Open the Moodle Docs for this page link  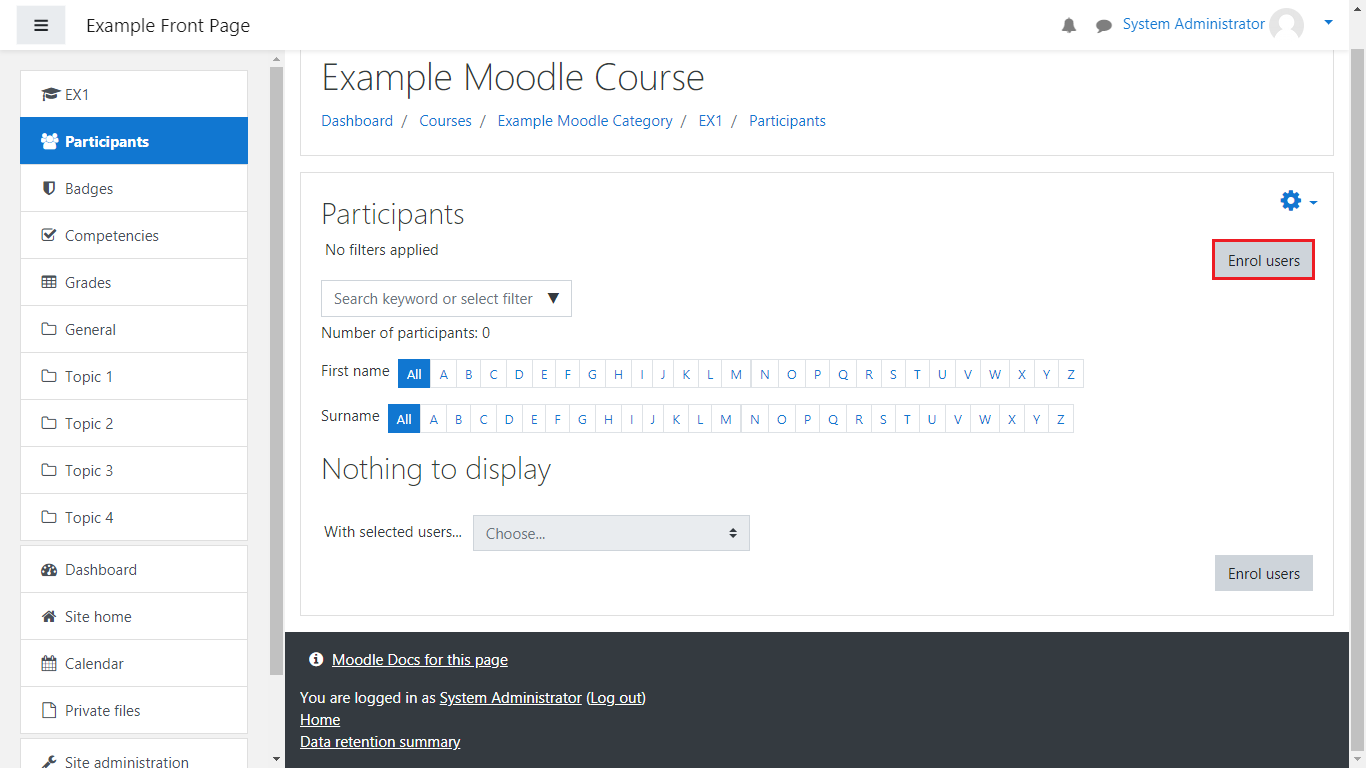click(x=419, y=660)
